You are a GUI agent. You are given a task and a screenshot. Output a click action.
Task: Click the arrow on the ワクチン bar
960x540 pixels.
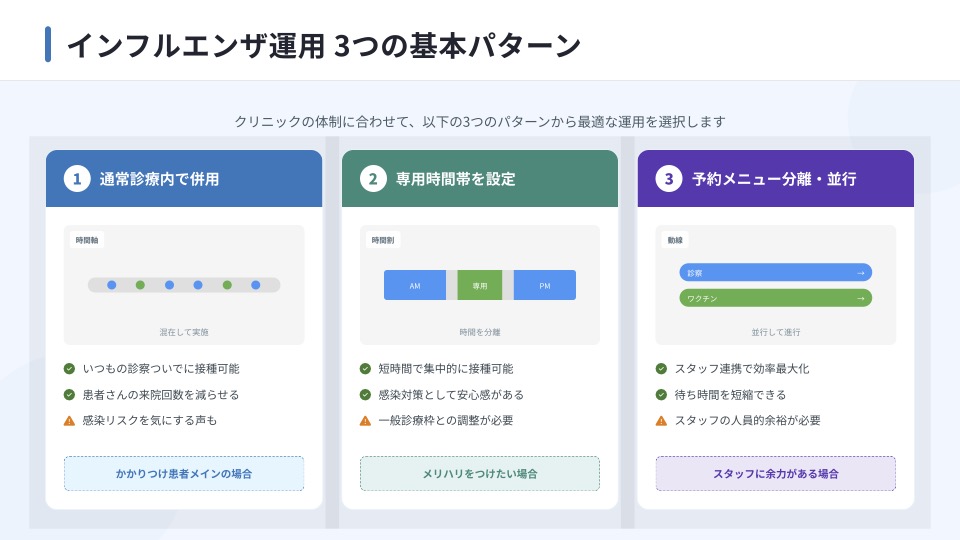tap(860, 298)
